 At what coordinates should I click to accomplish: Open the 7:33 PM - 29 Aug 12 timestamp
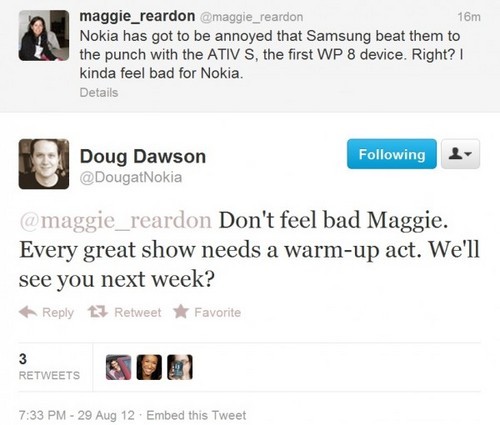77,415
